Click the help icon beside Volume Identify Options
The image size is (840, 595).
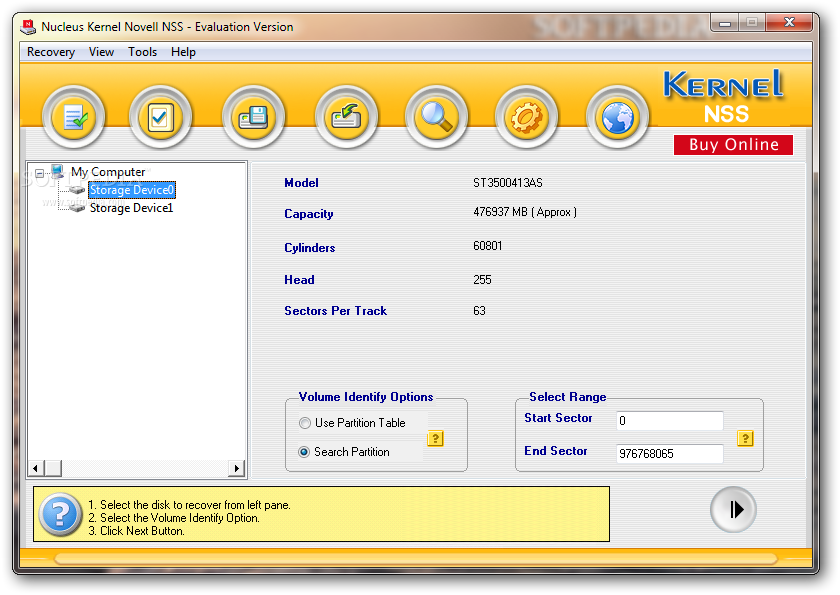point(436,439)
